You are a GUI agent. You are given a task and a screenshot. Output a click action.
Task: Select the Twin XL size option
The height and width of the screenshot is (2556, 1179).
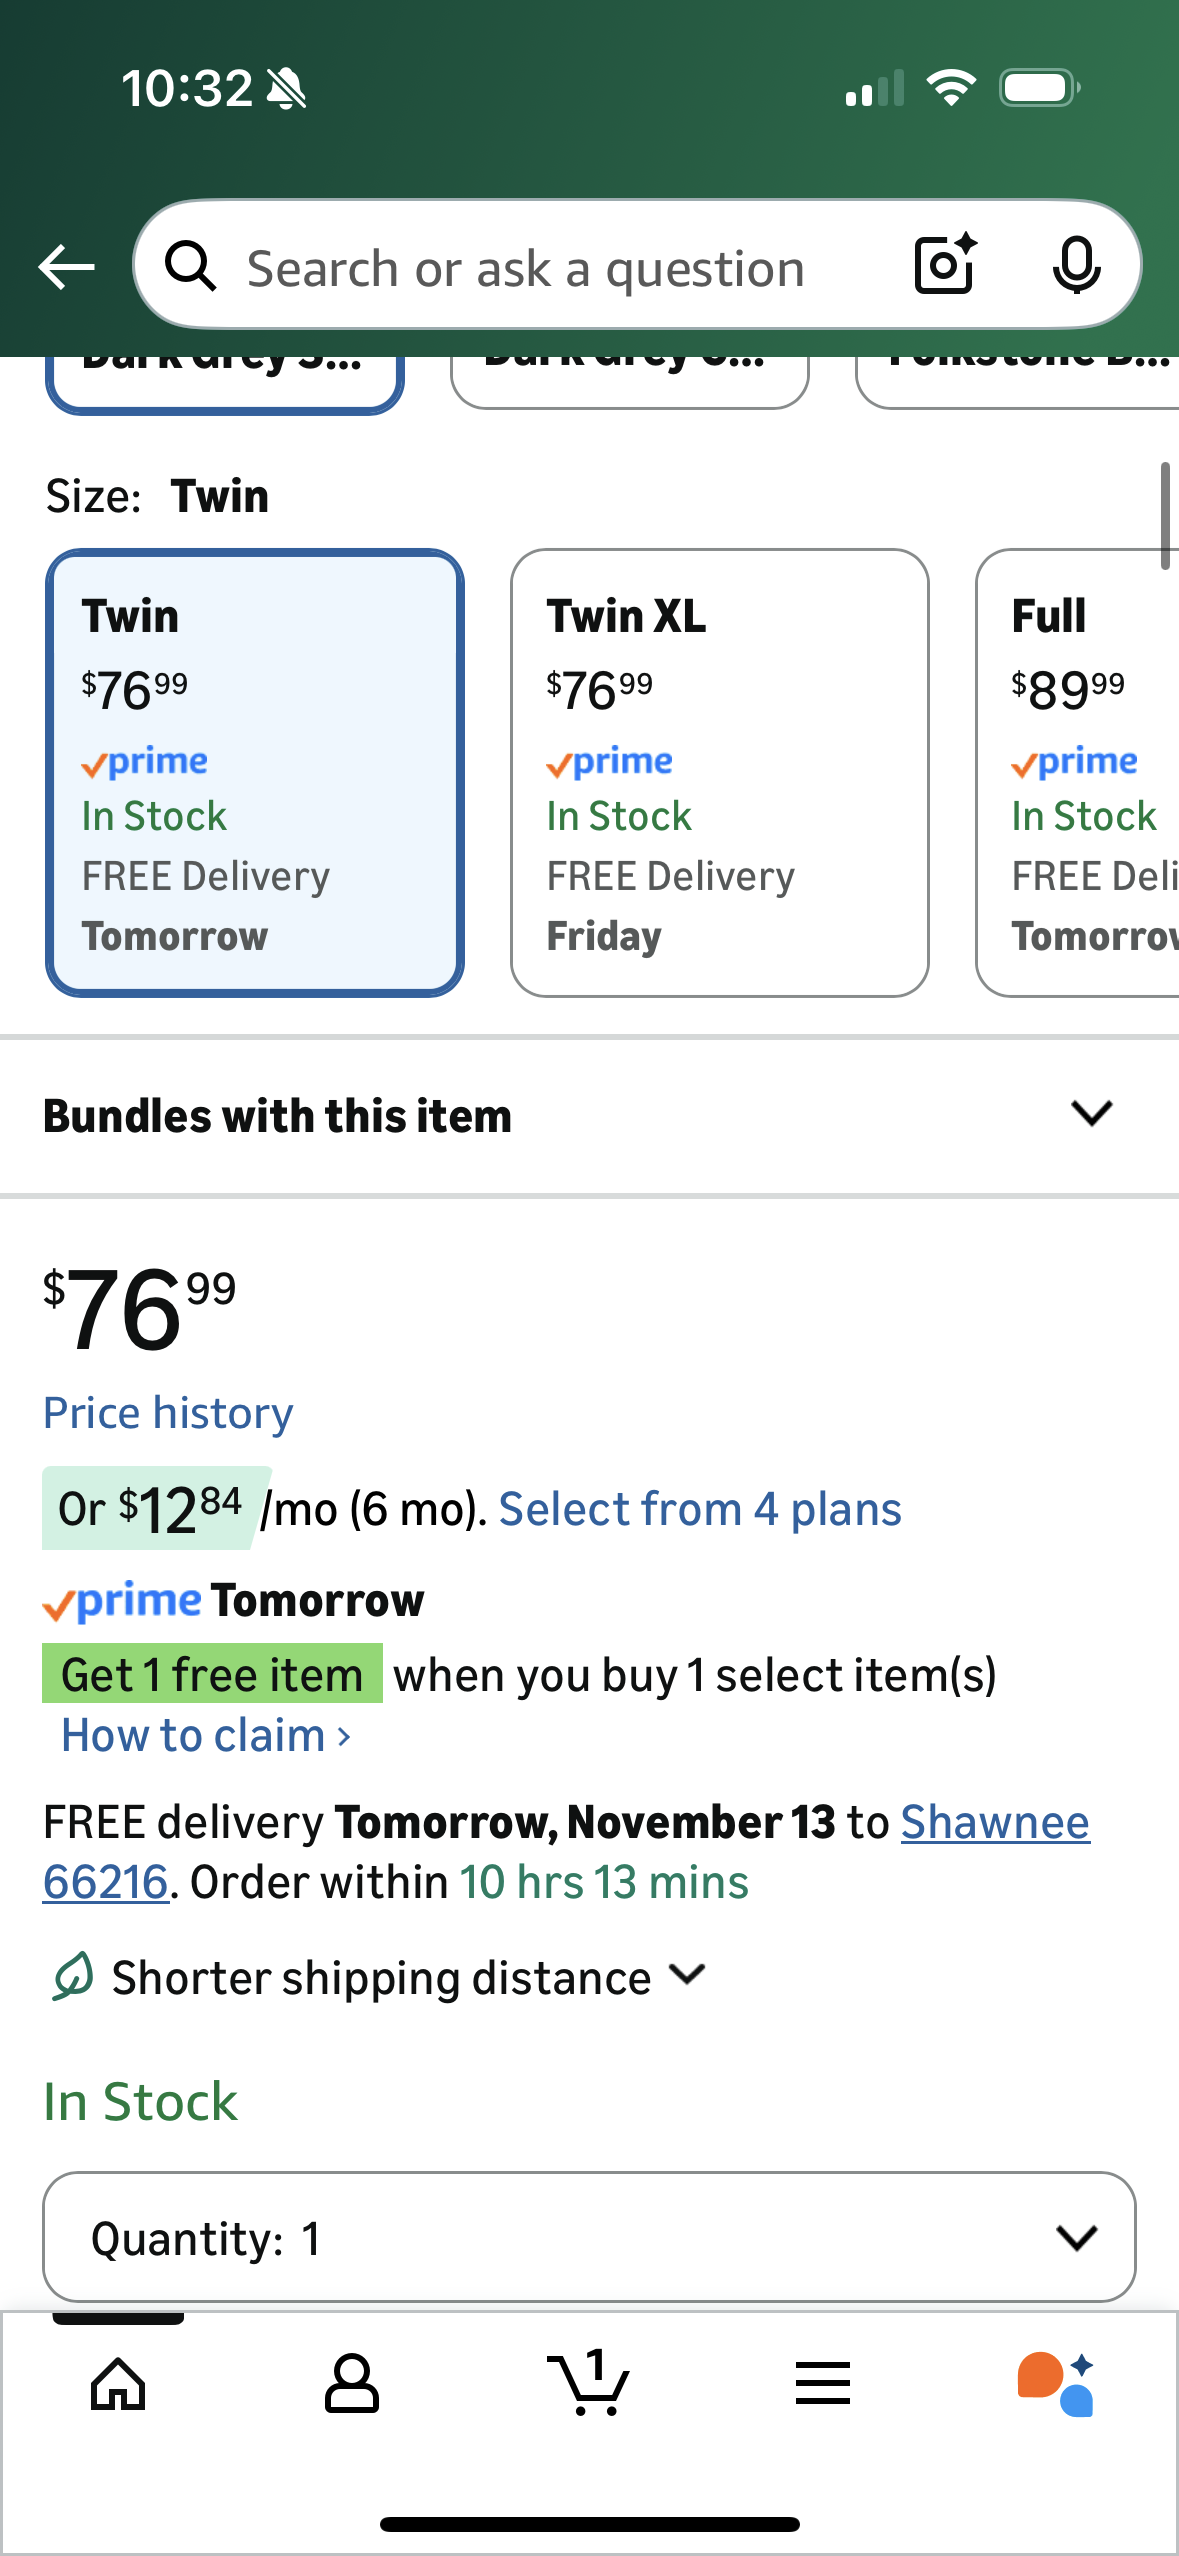click(719, 772)
